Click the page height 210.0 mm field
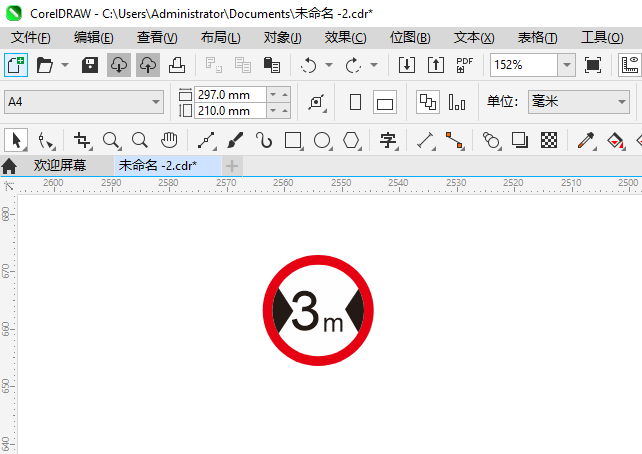This screenshot has width=642, height=454. (x=230, y=111)
